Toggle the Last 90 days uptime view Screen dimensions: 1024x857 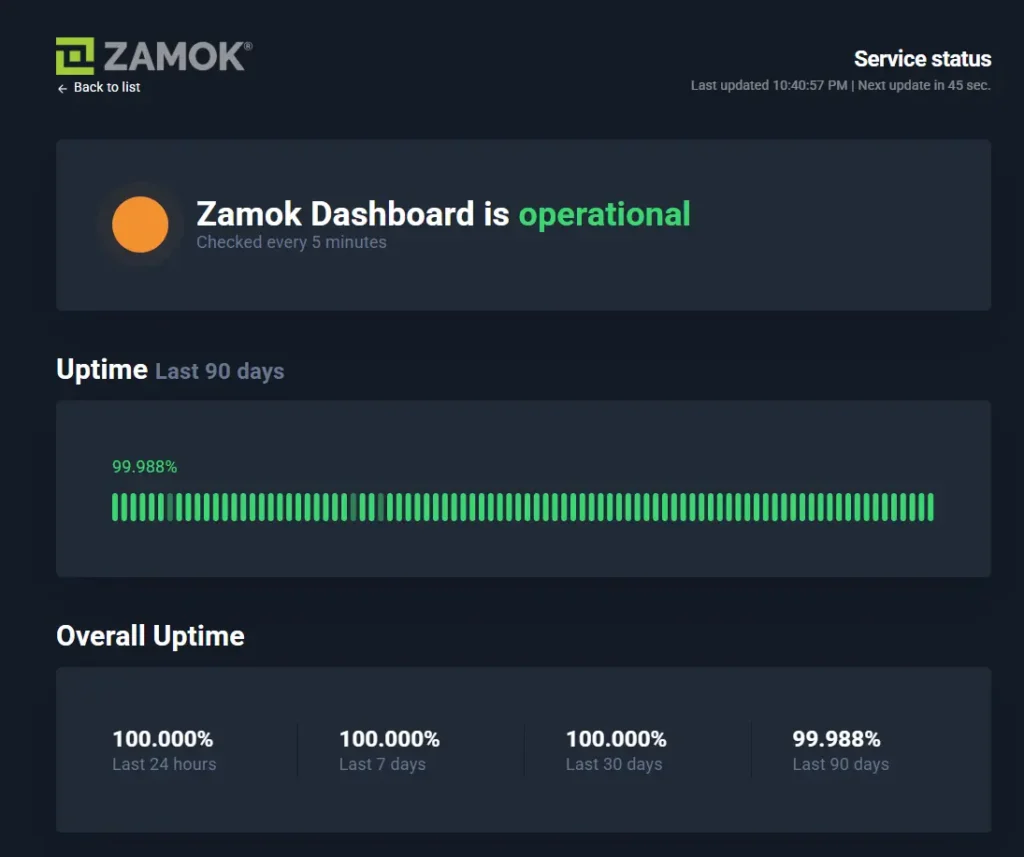click(x=218, y=371)
